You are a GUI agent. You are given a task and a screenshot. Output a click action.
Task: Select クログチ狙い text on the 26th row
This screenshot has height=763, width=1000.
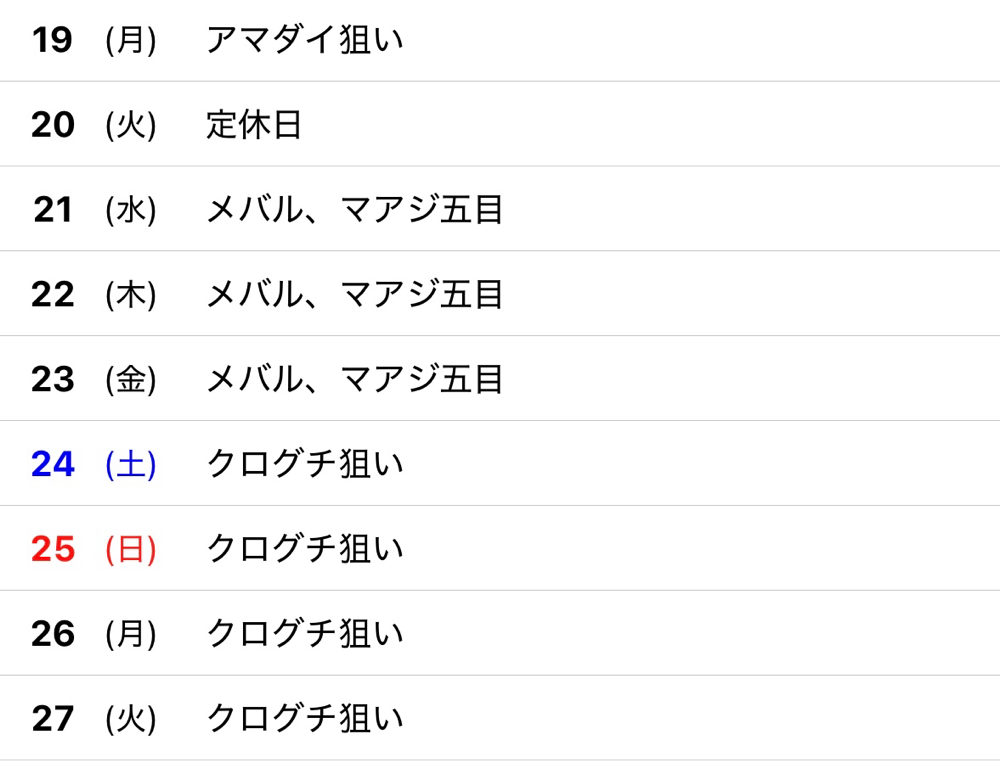304,634
